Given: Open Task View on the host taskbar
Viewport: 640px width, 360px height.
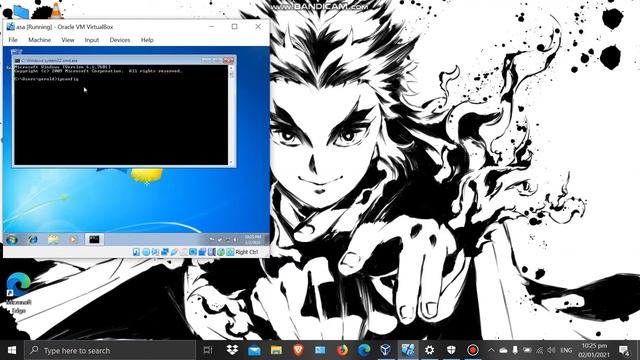Looking at the screenshot, I should click(208, 350).
